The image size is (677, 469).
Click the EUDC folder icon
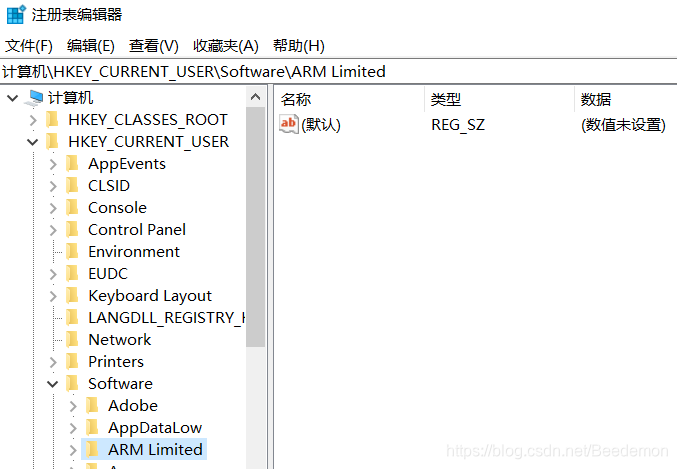pyautogui.click(x=73, y=274)
